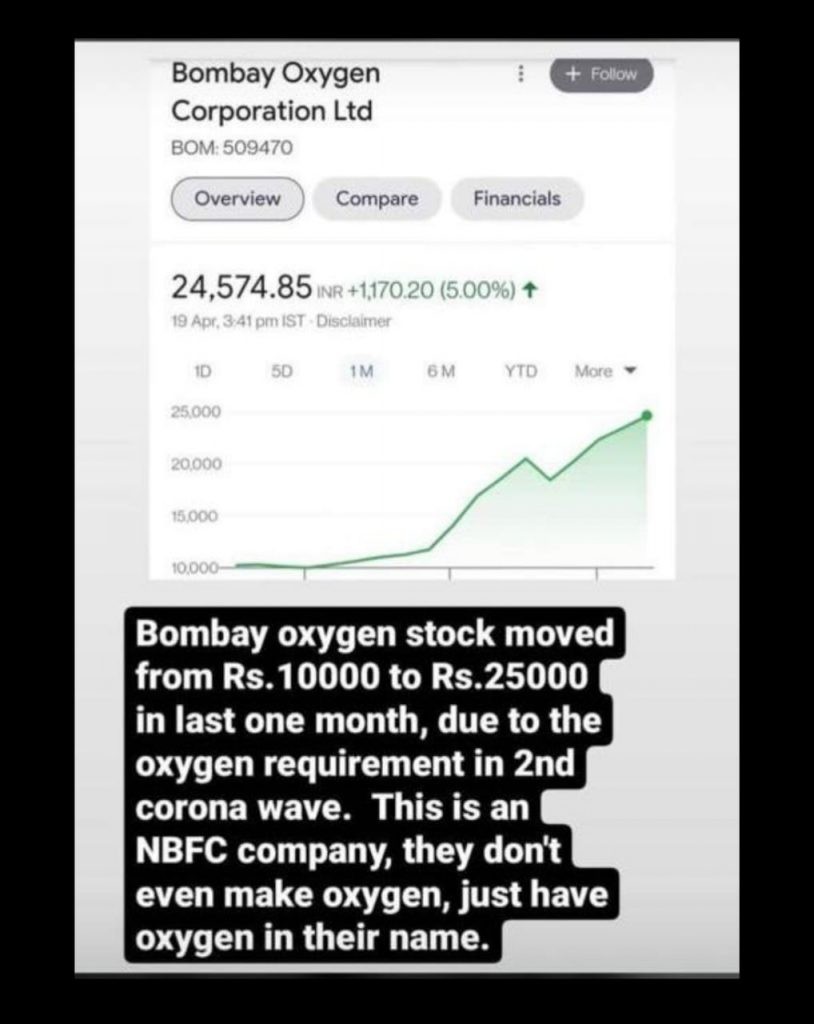Screen dimensions: 814x1024
Task: Switch chart to 6M range
Action: point(441,372)
